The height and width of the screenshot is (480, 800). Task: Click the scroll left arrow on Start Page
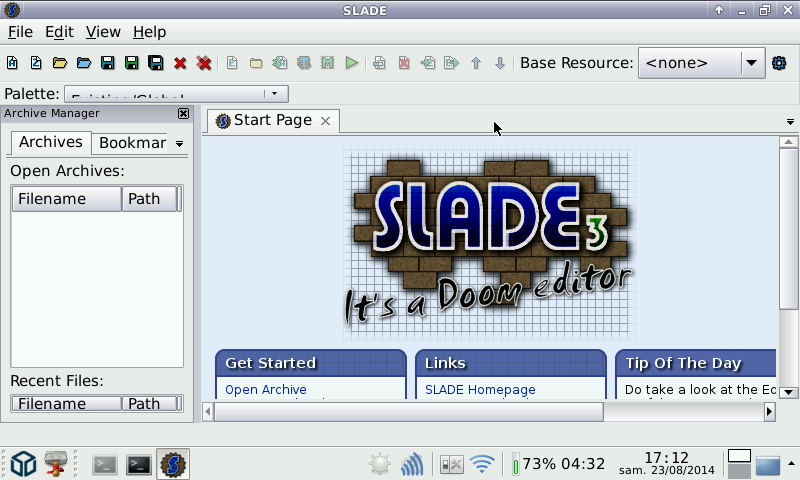click(208, 412)
